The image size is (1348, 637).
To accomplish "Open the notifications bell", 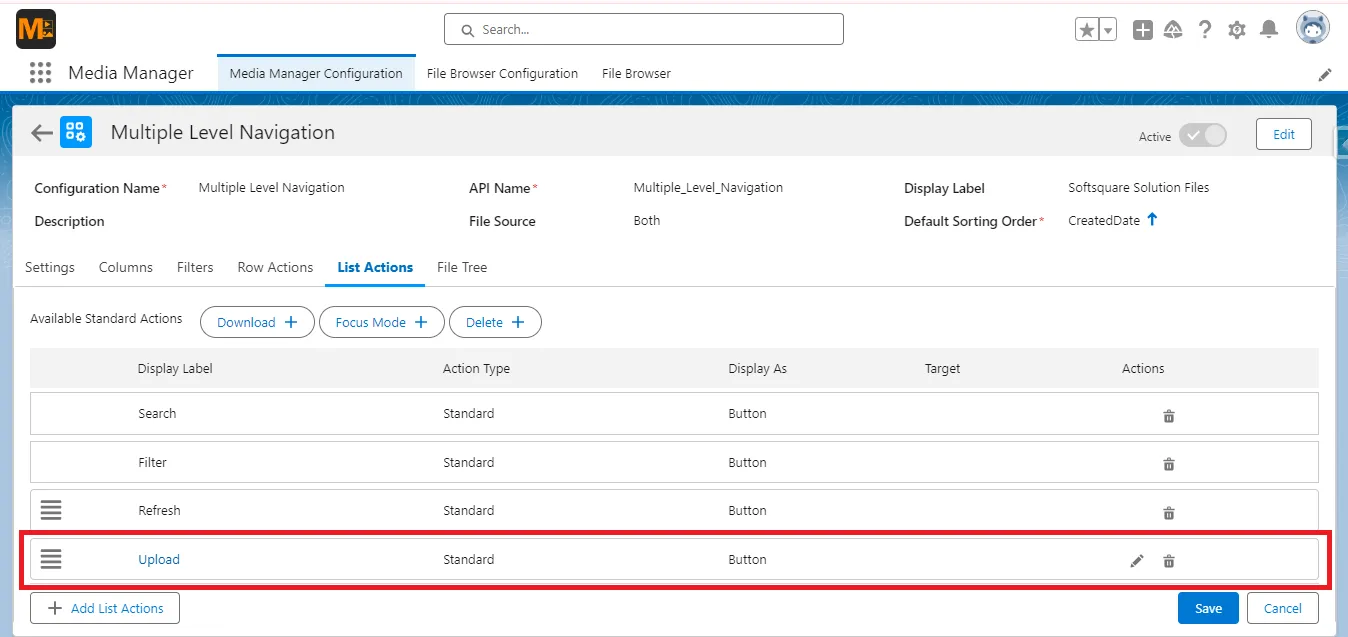I will [1269, 30].
